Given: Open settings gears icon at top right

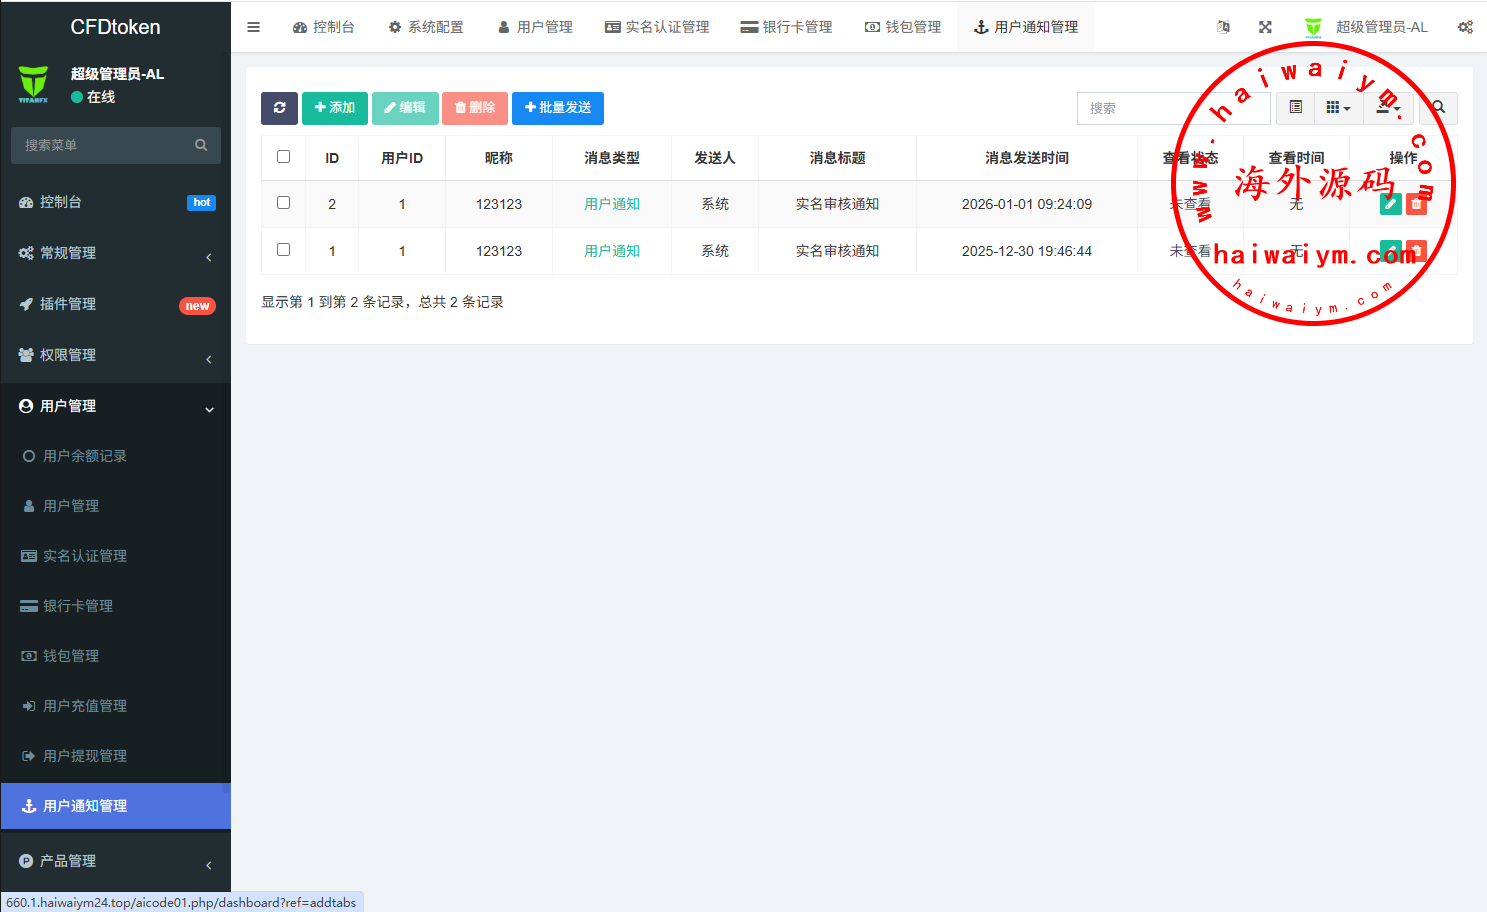Looking at the screenshot, I should [x=1465, y=27].
